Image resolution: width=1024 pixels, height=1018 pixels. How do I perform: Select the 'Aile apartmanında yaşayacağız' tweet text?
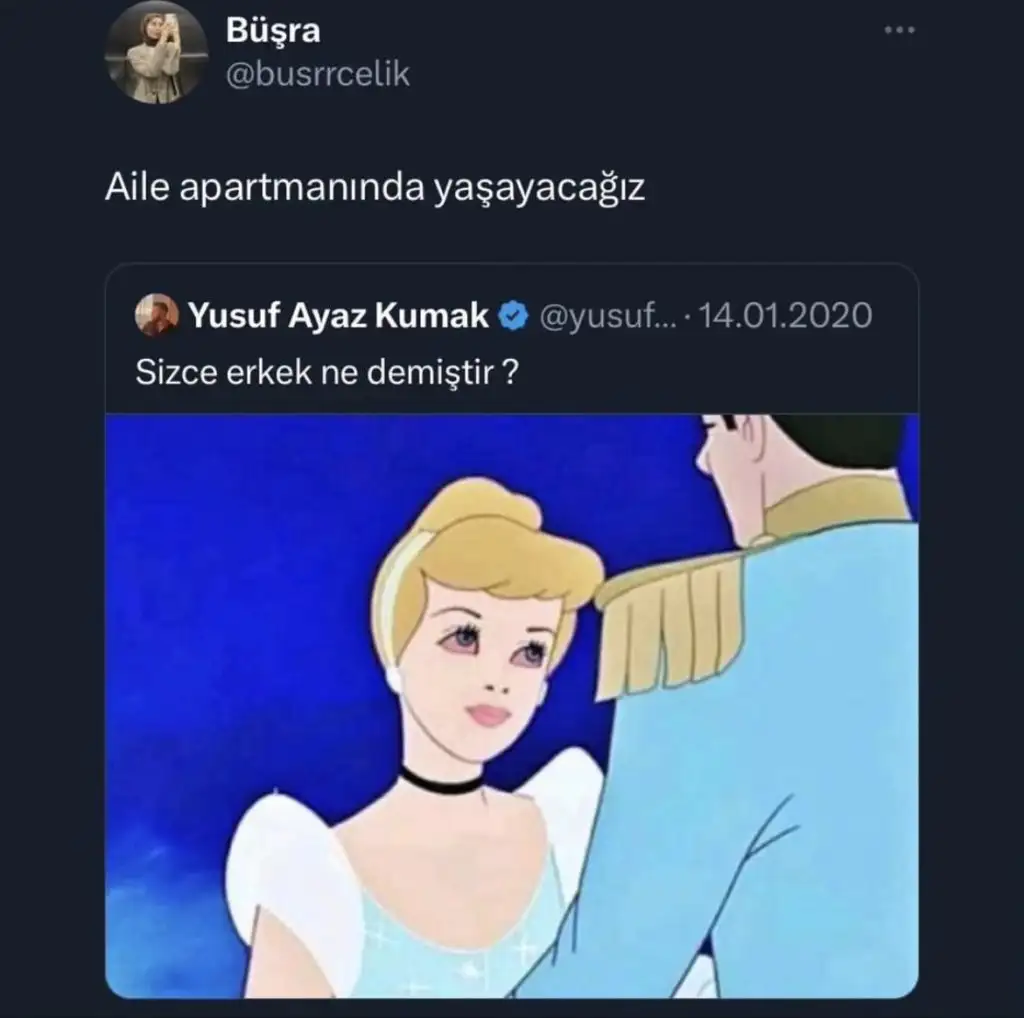click(375, 188)
